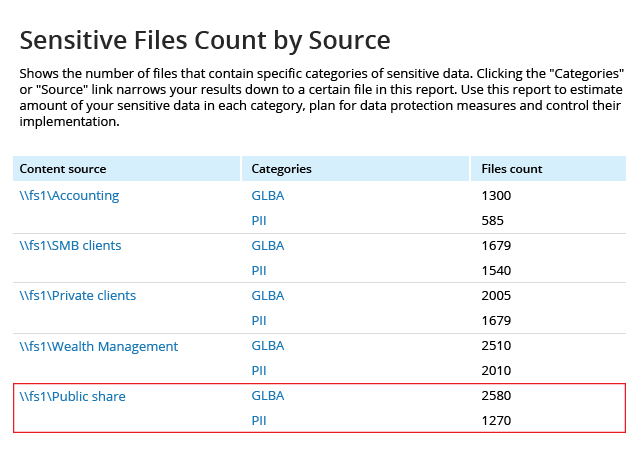Click the Categories column header
640x450 pixels.
pos(282,169)
